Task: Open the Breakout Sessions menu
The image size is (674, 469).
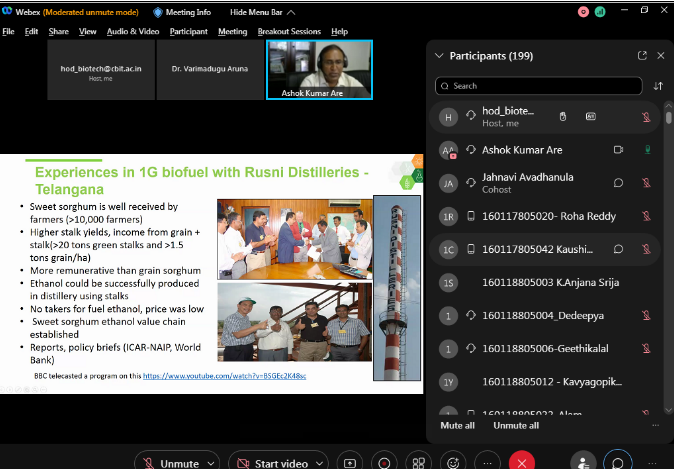Action: coord(289,31)
